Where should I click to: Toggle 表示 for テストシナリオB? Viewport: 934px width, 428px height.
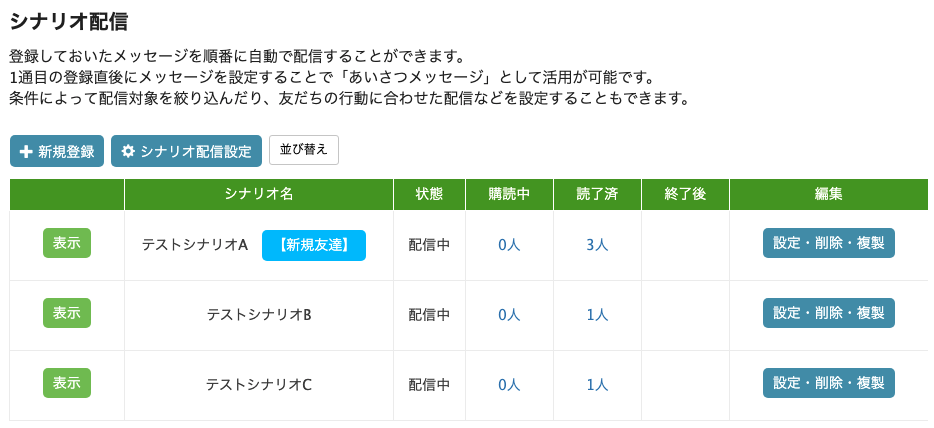point(67,313)
